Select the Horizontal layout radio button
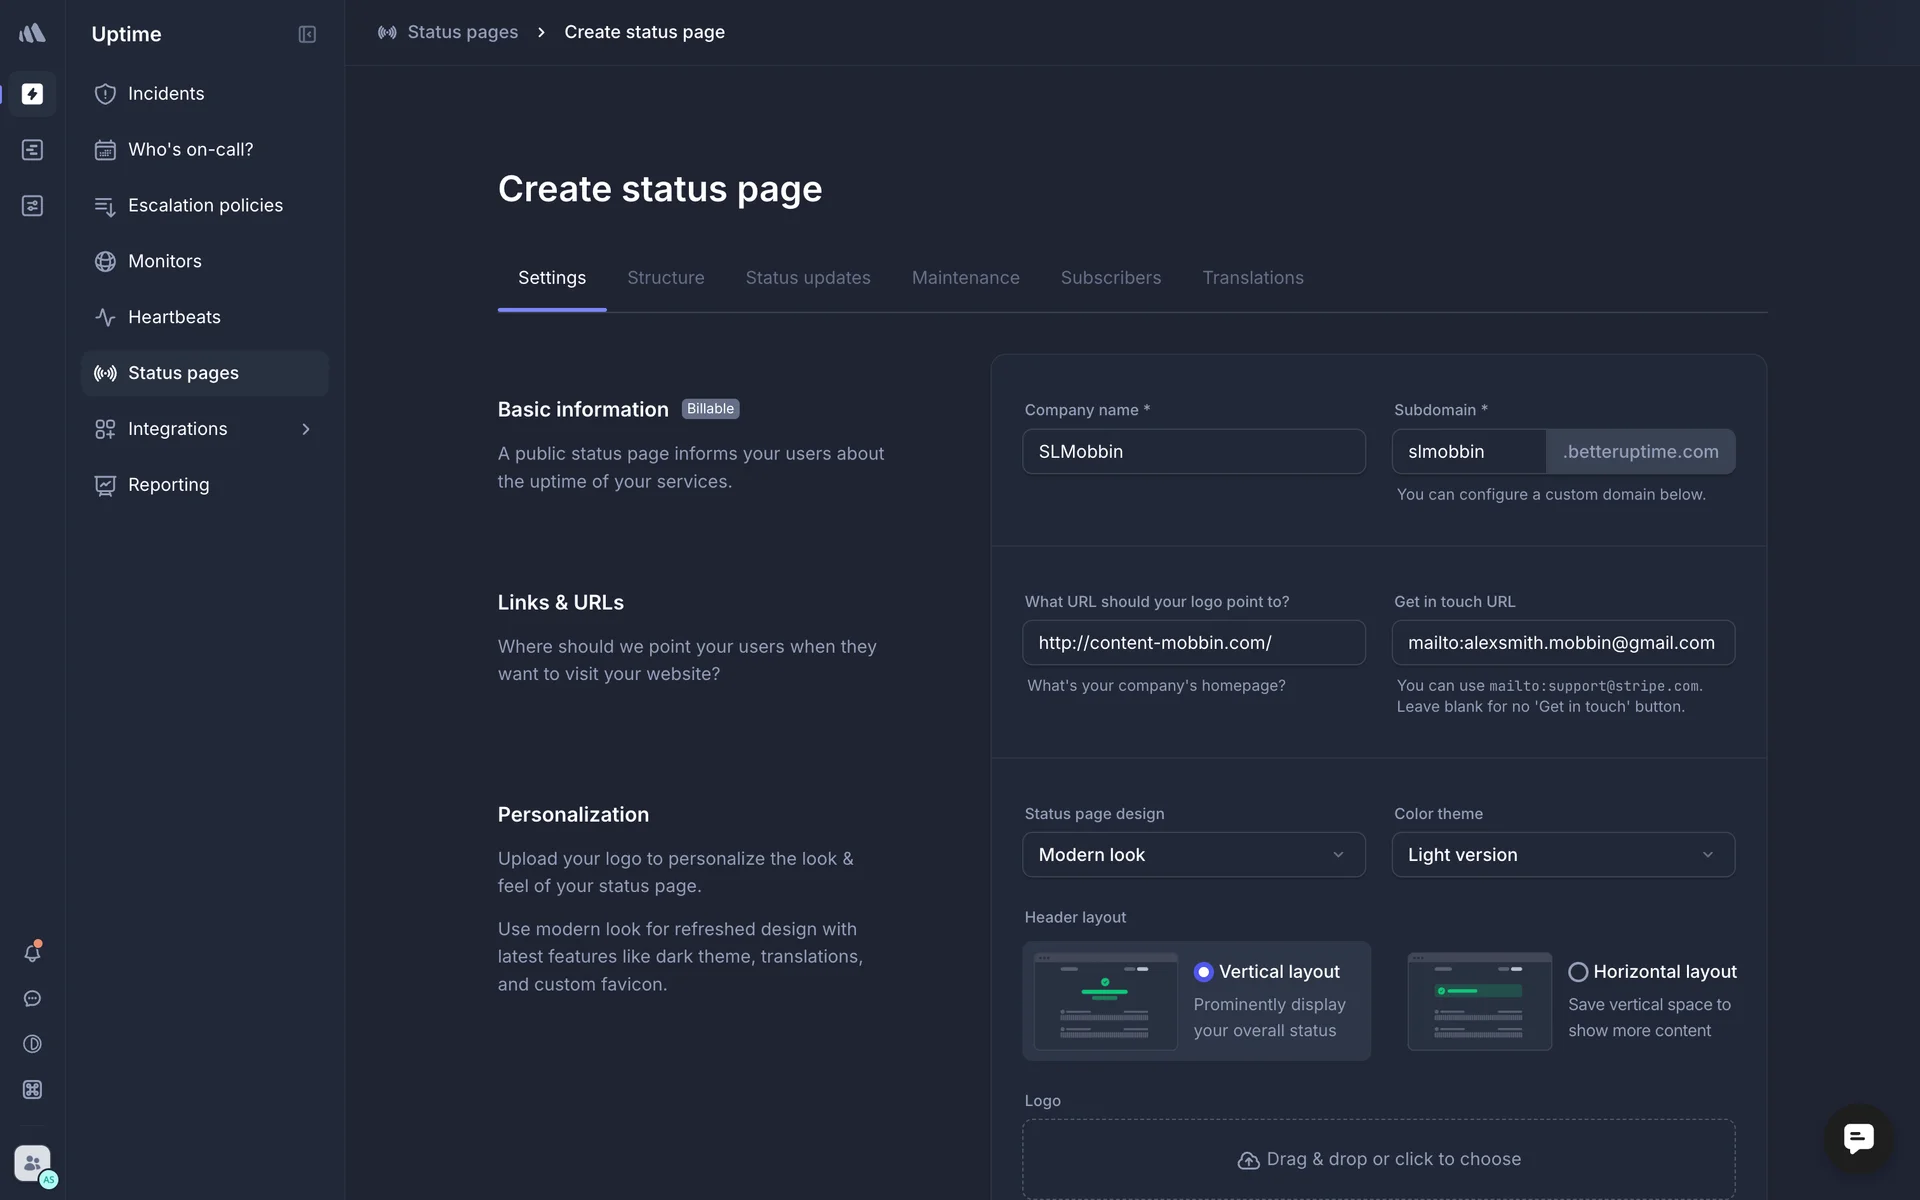The height and width of the screenshot is (1200, 1920). coord(1578,972)
